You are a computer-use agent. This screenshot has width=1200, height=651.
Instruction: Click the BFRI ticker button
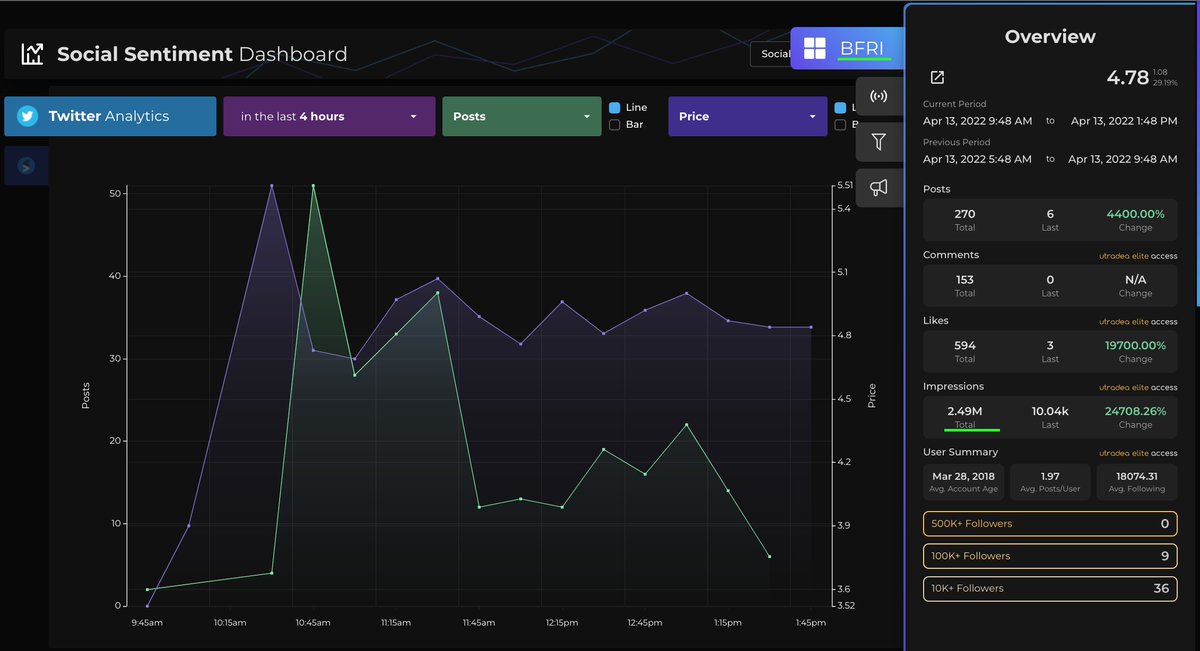pyautogui.click(x=846, y=48)
